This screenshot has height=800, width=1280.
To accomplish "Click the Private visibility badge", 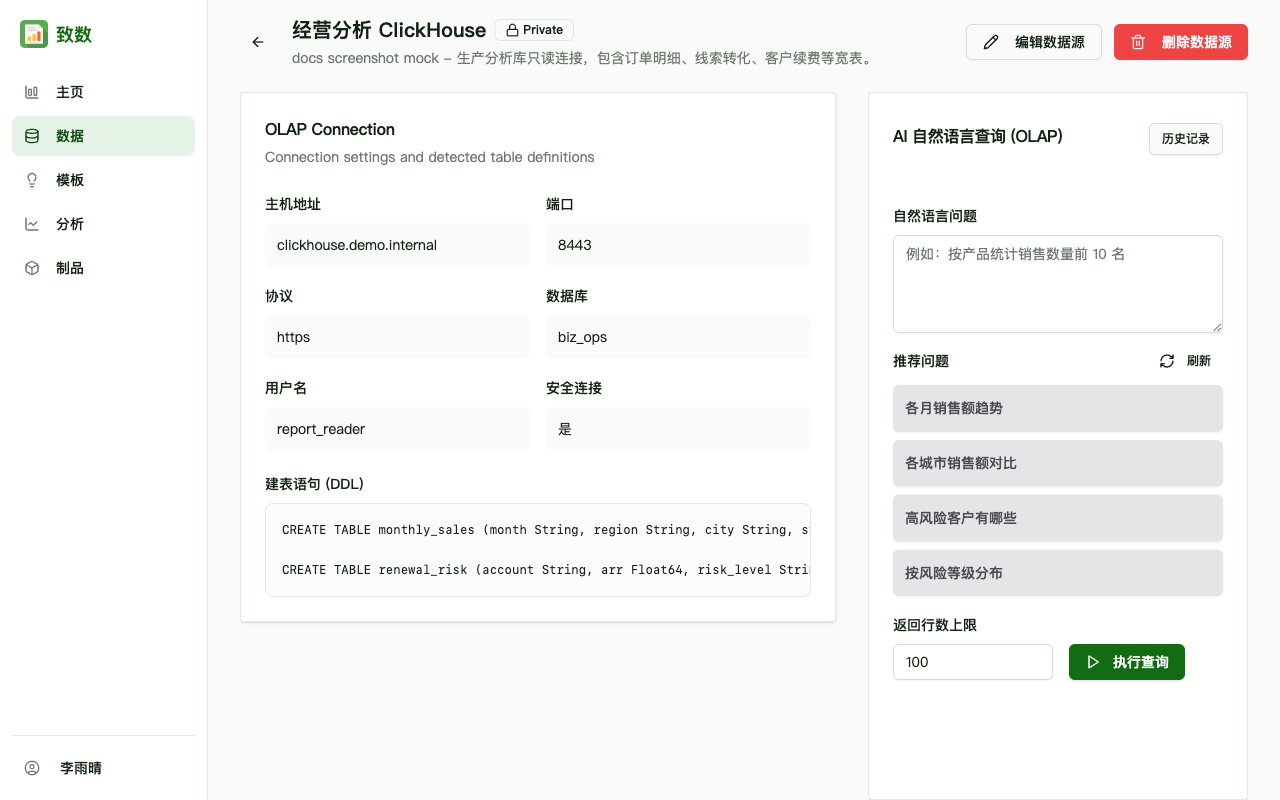I will click(534, 30).
